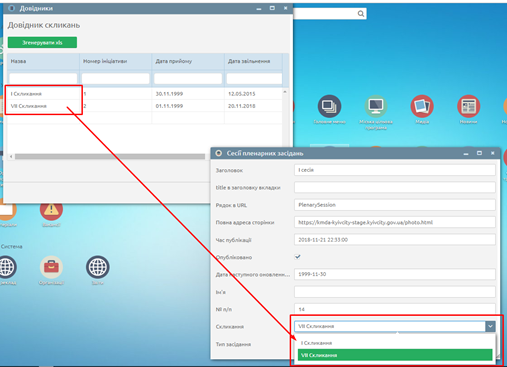Select the VII Скликання table row
507x367 pixels.
point(145,106)
